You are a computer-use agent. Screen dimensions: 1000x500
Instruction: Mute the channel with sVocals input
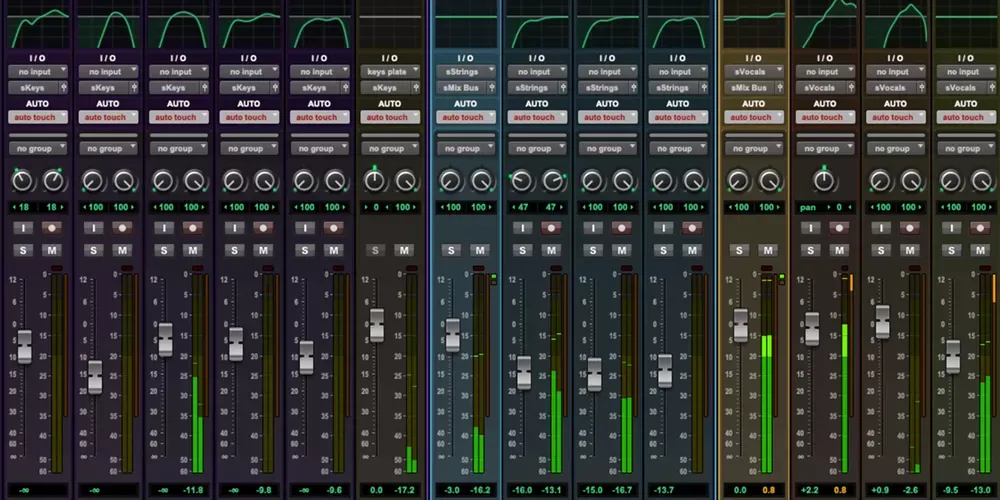point(768,251)
